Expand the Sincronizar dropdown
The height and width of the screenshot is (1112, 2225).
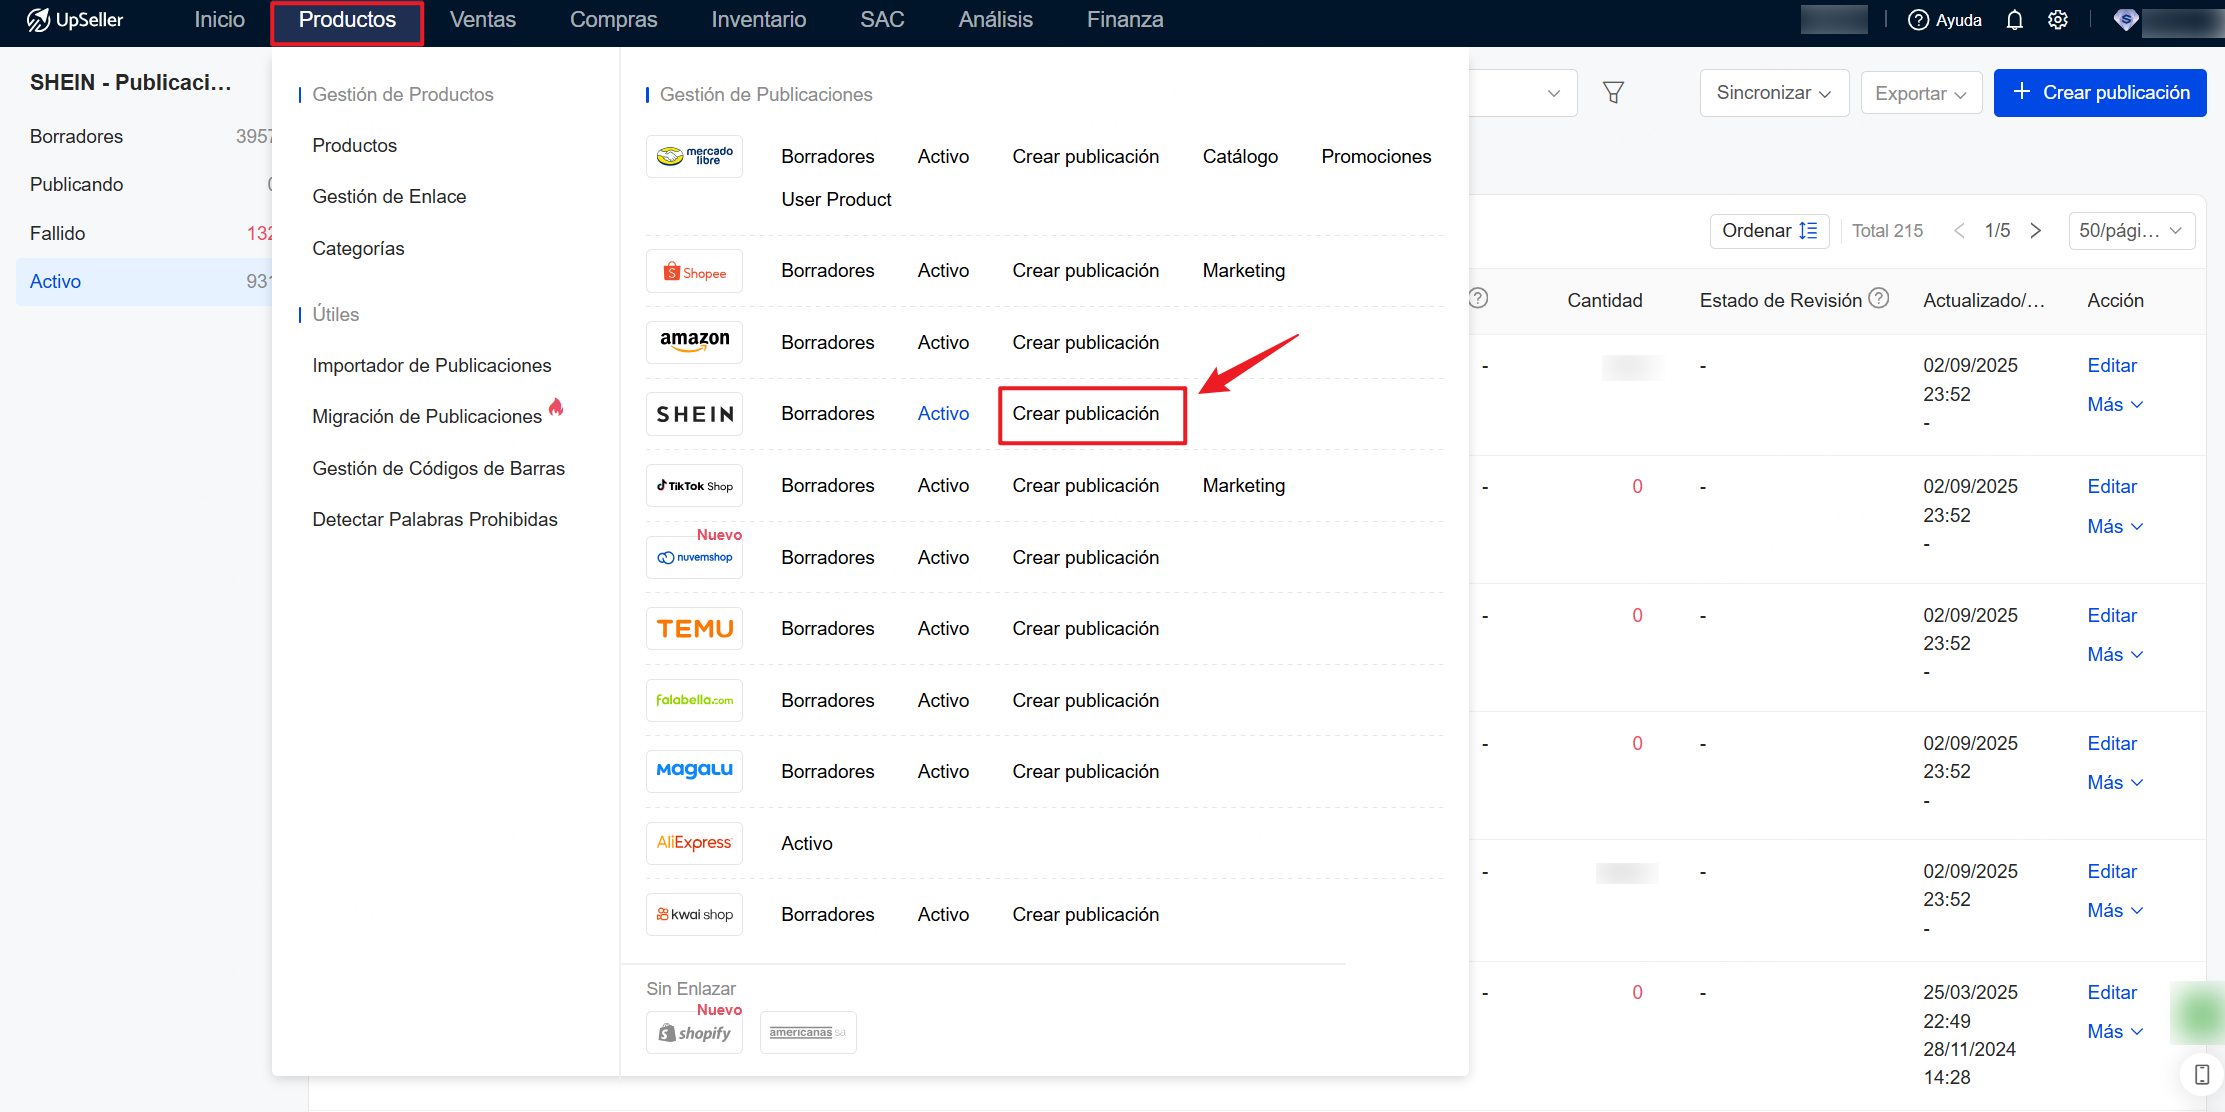(x=1773, y=93)
